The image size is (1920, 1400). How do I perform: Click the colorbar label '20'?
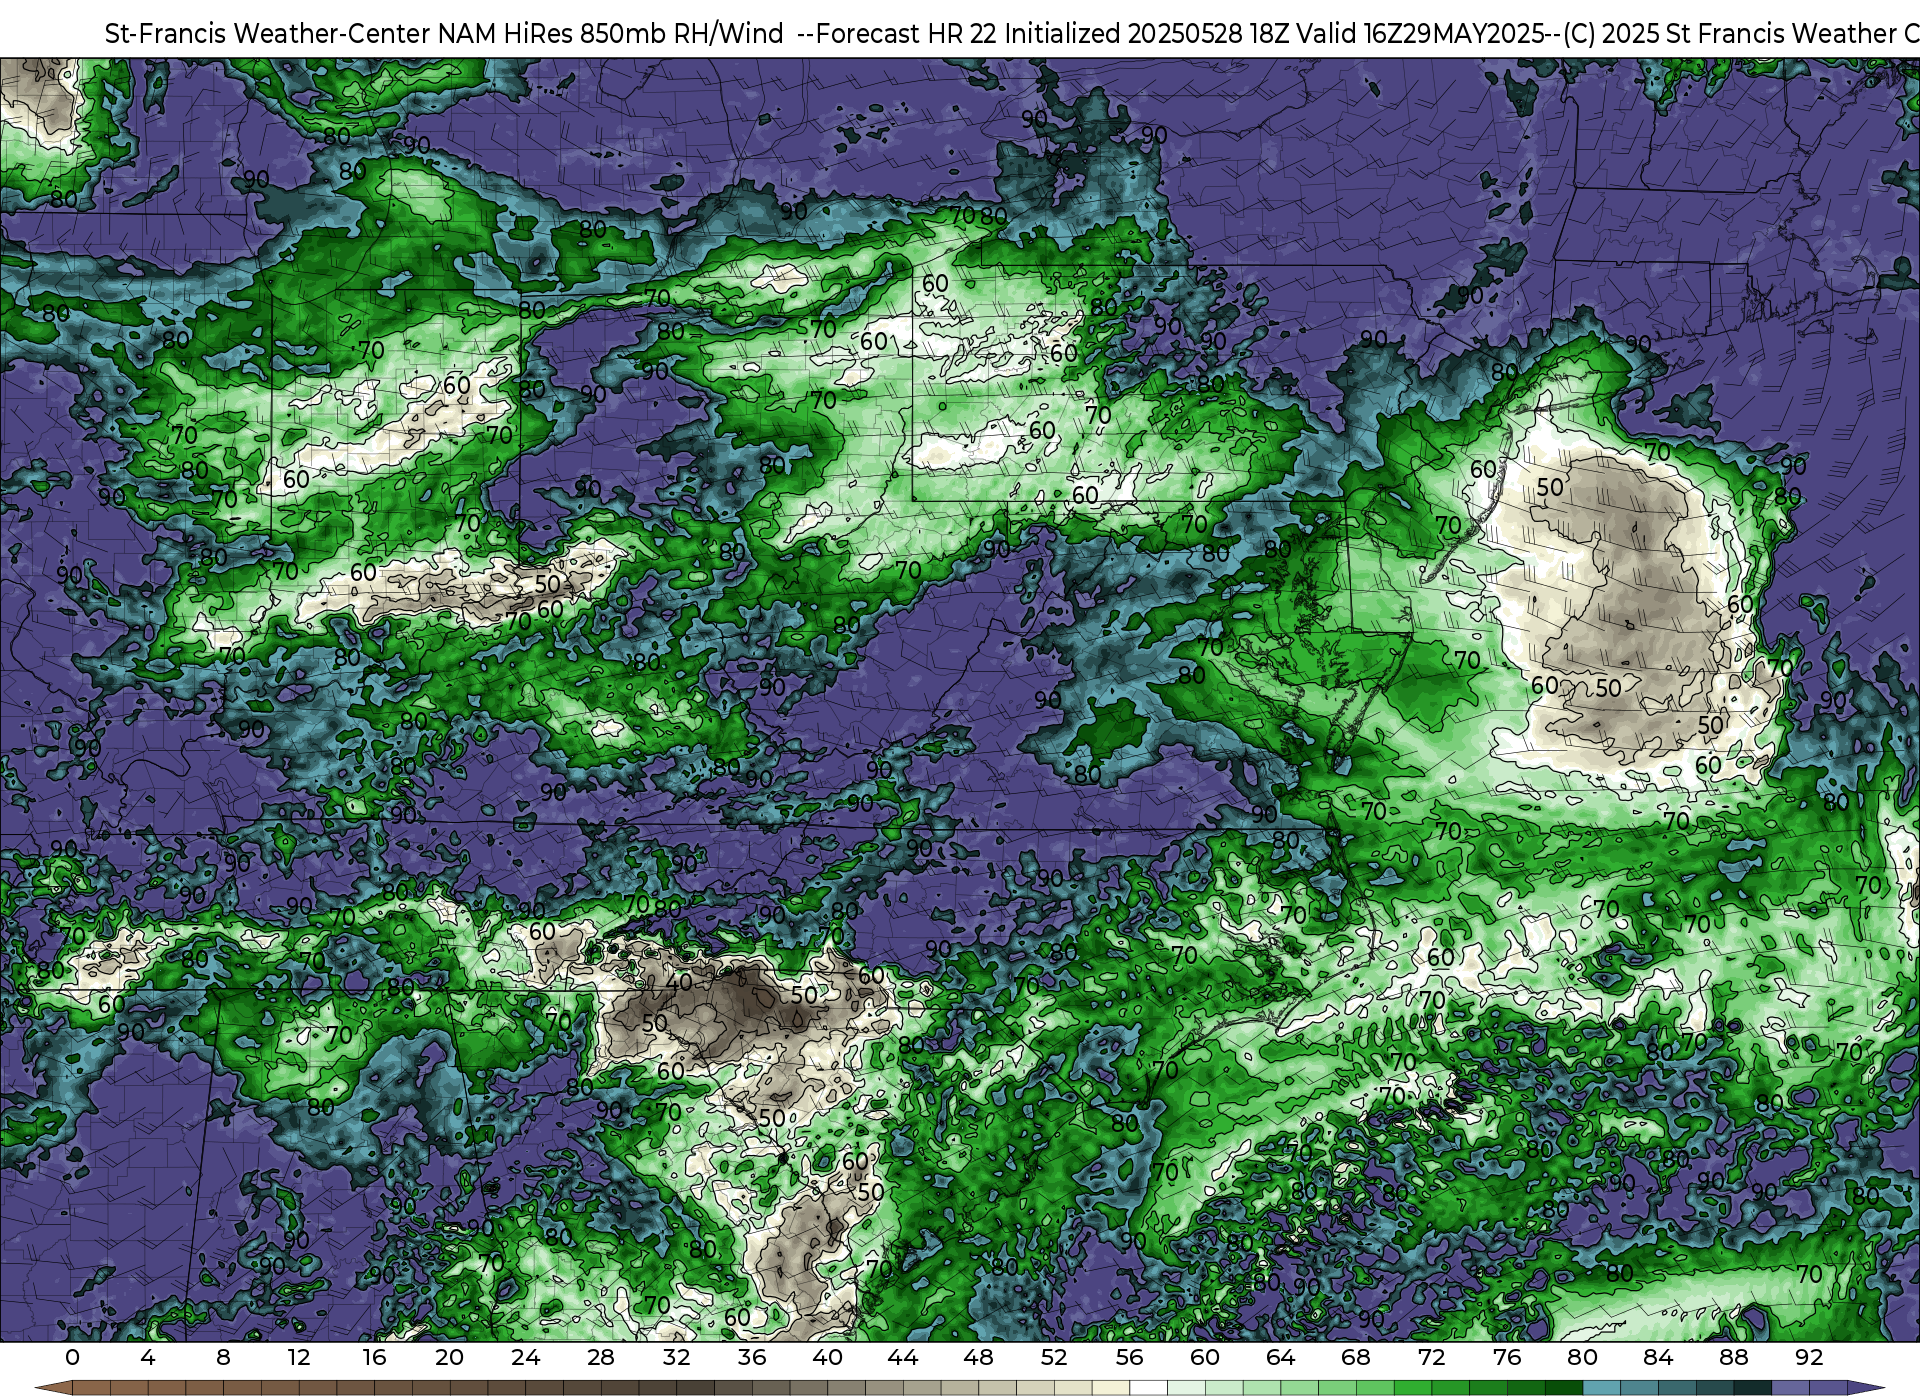(449, 1357)
